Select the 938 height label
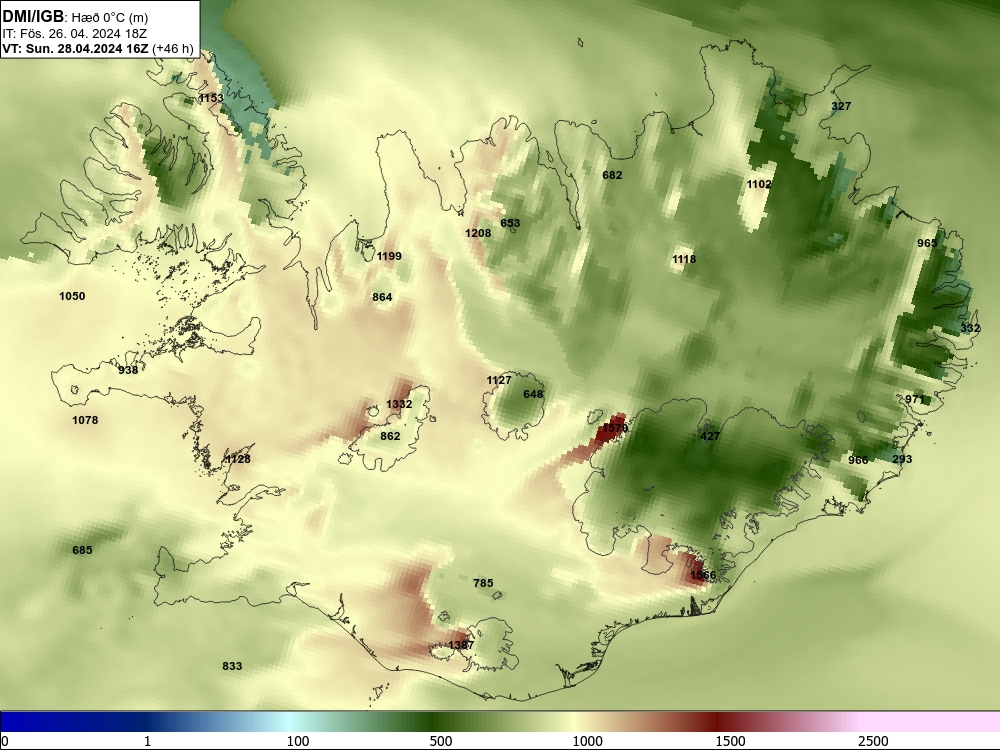The image size is (1000, 750). [x=128, y=369]
